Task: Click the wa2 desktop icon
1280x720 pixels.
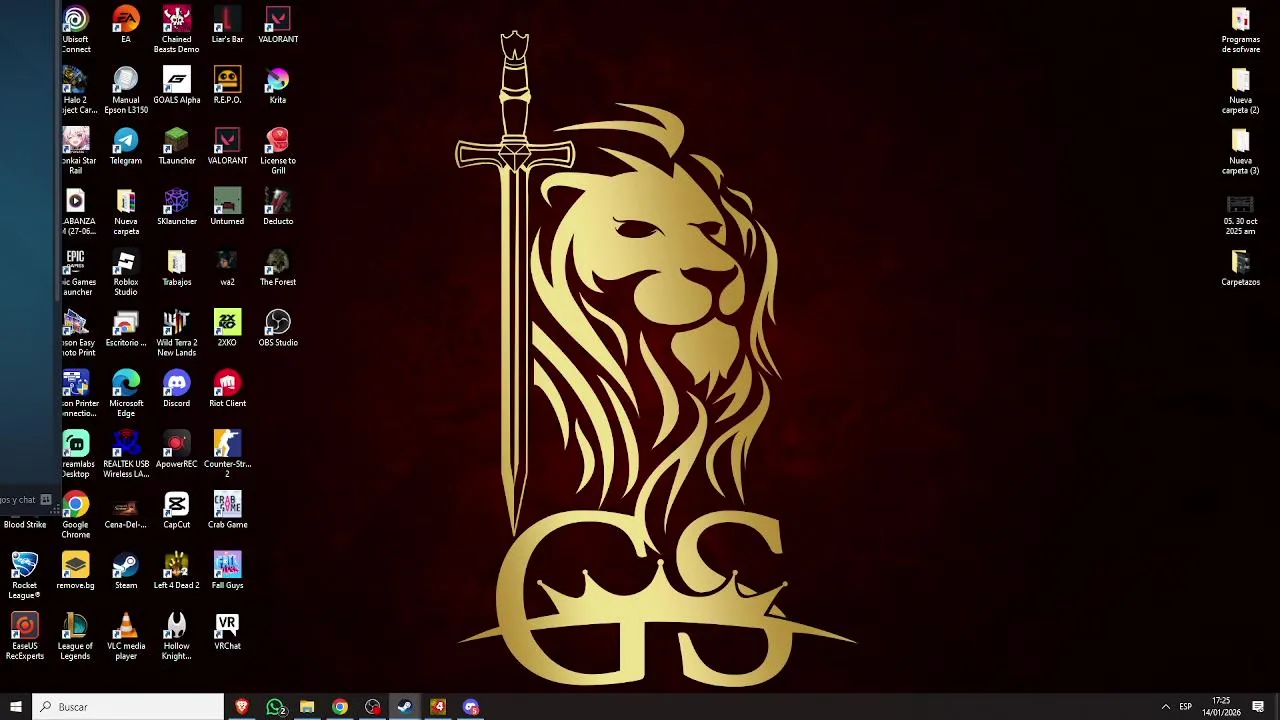Action: pos(227,268)
